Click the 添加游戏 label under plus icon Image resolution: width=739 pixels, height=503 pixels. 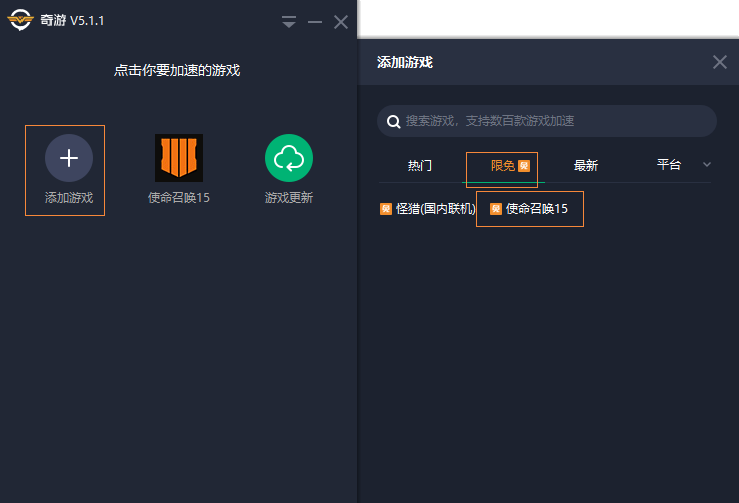click(69, 198)
